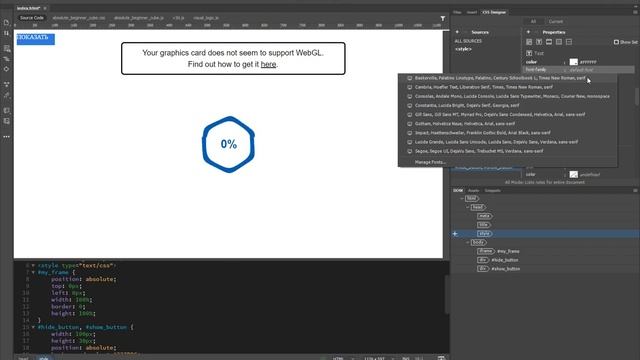The width and height of the screenshot is (640, 360).
Task: Click the blue ПОКАЗАТЬ button in Live view
Action: tap(36, 39)
